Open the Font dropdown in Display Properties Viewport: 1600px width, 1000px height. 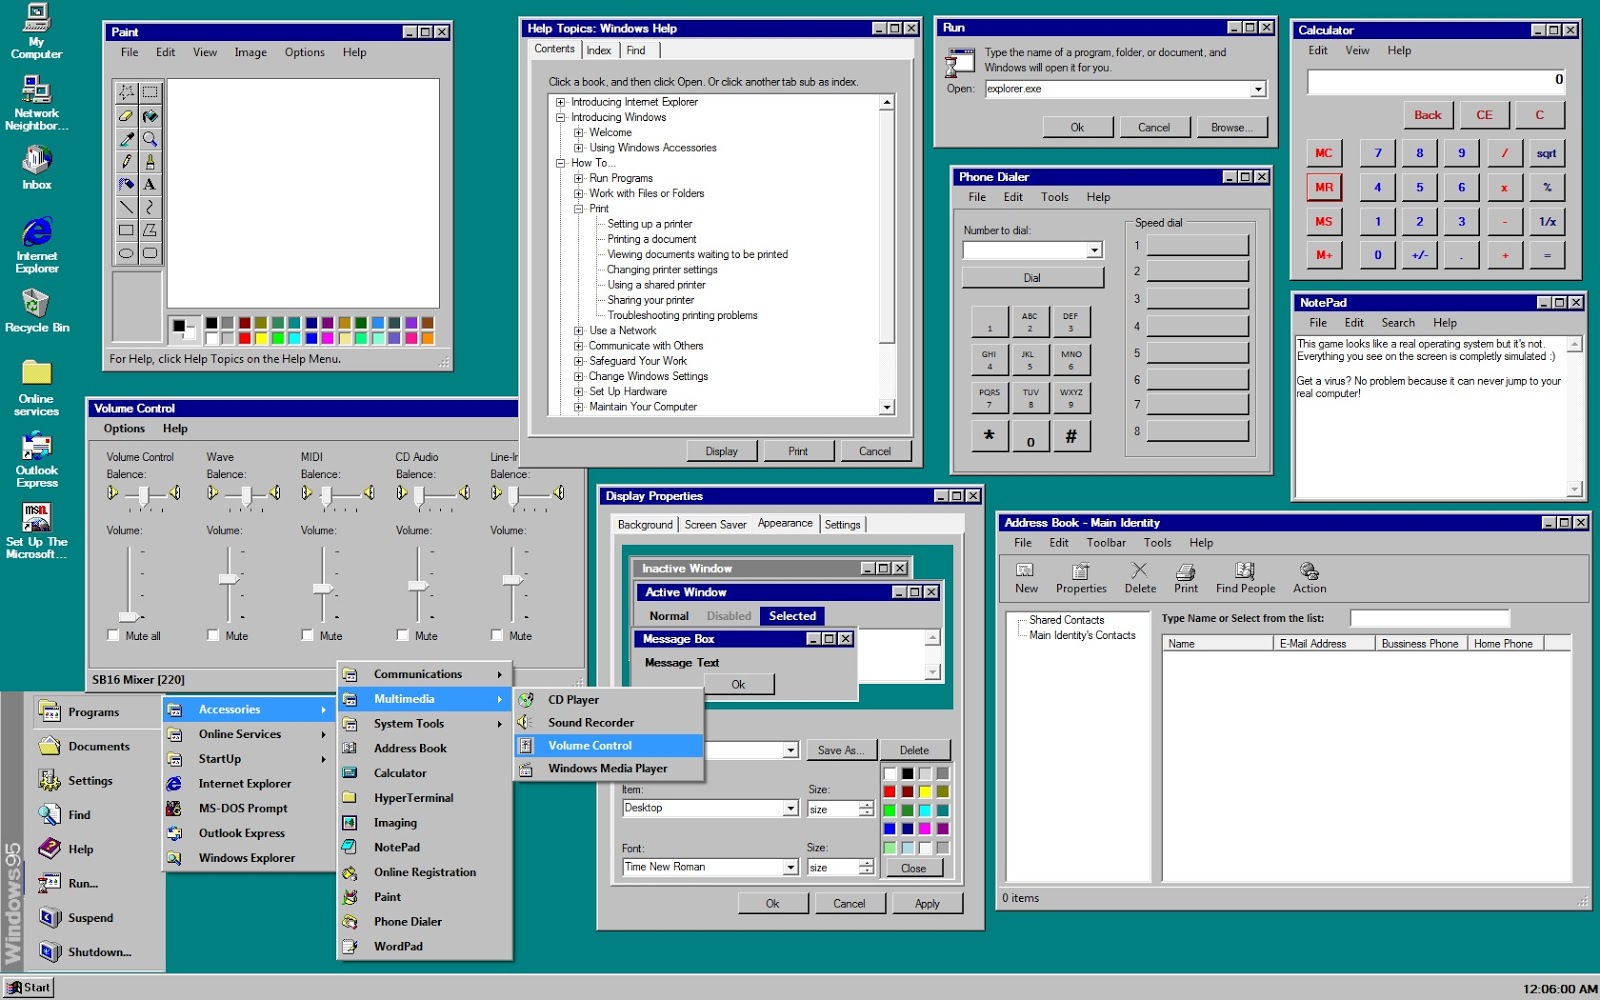(790, 866)
